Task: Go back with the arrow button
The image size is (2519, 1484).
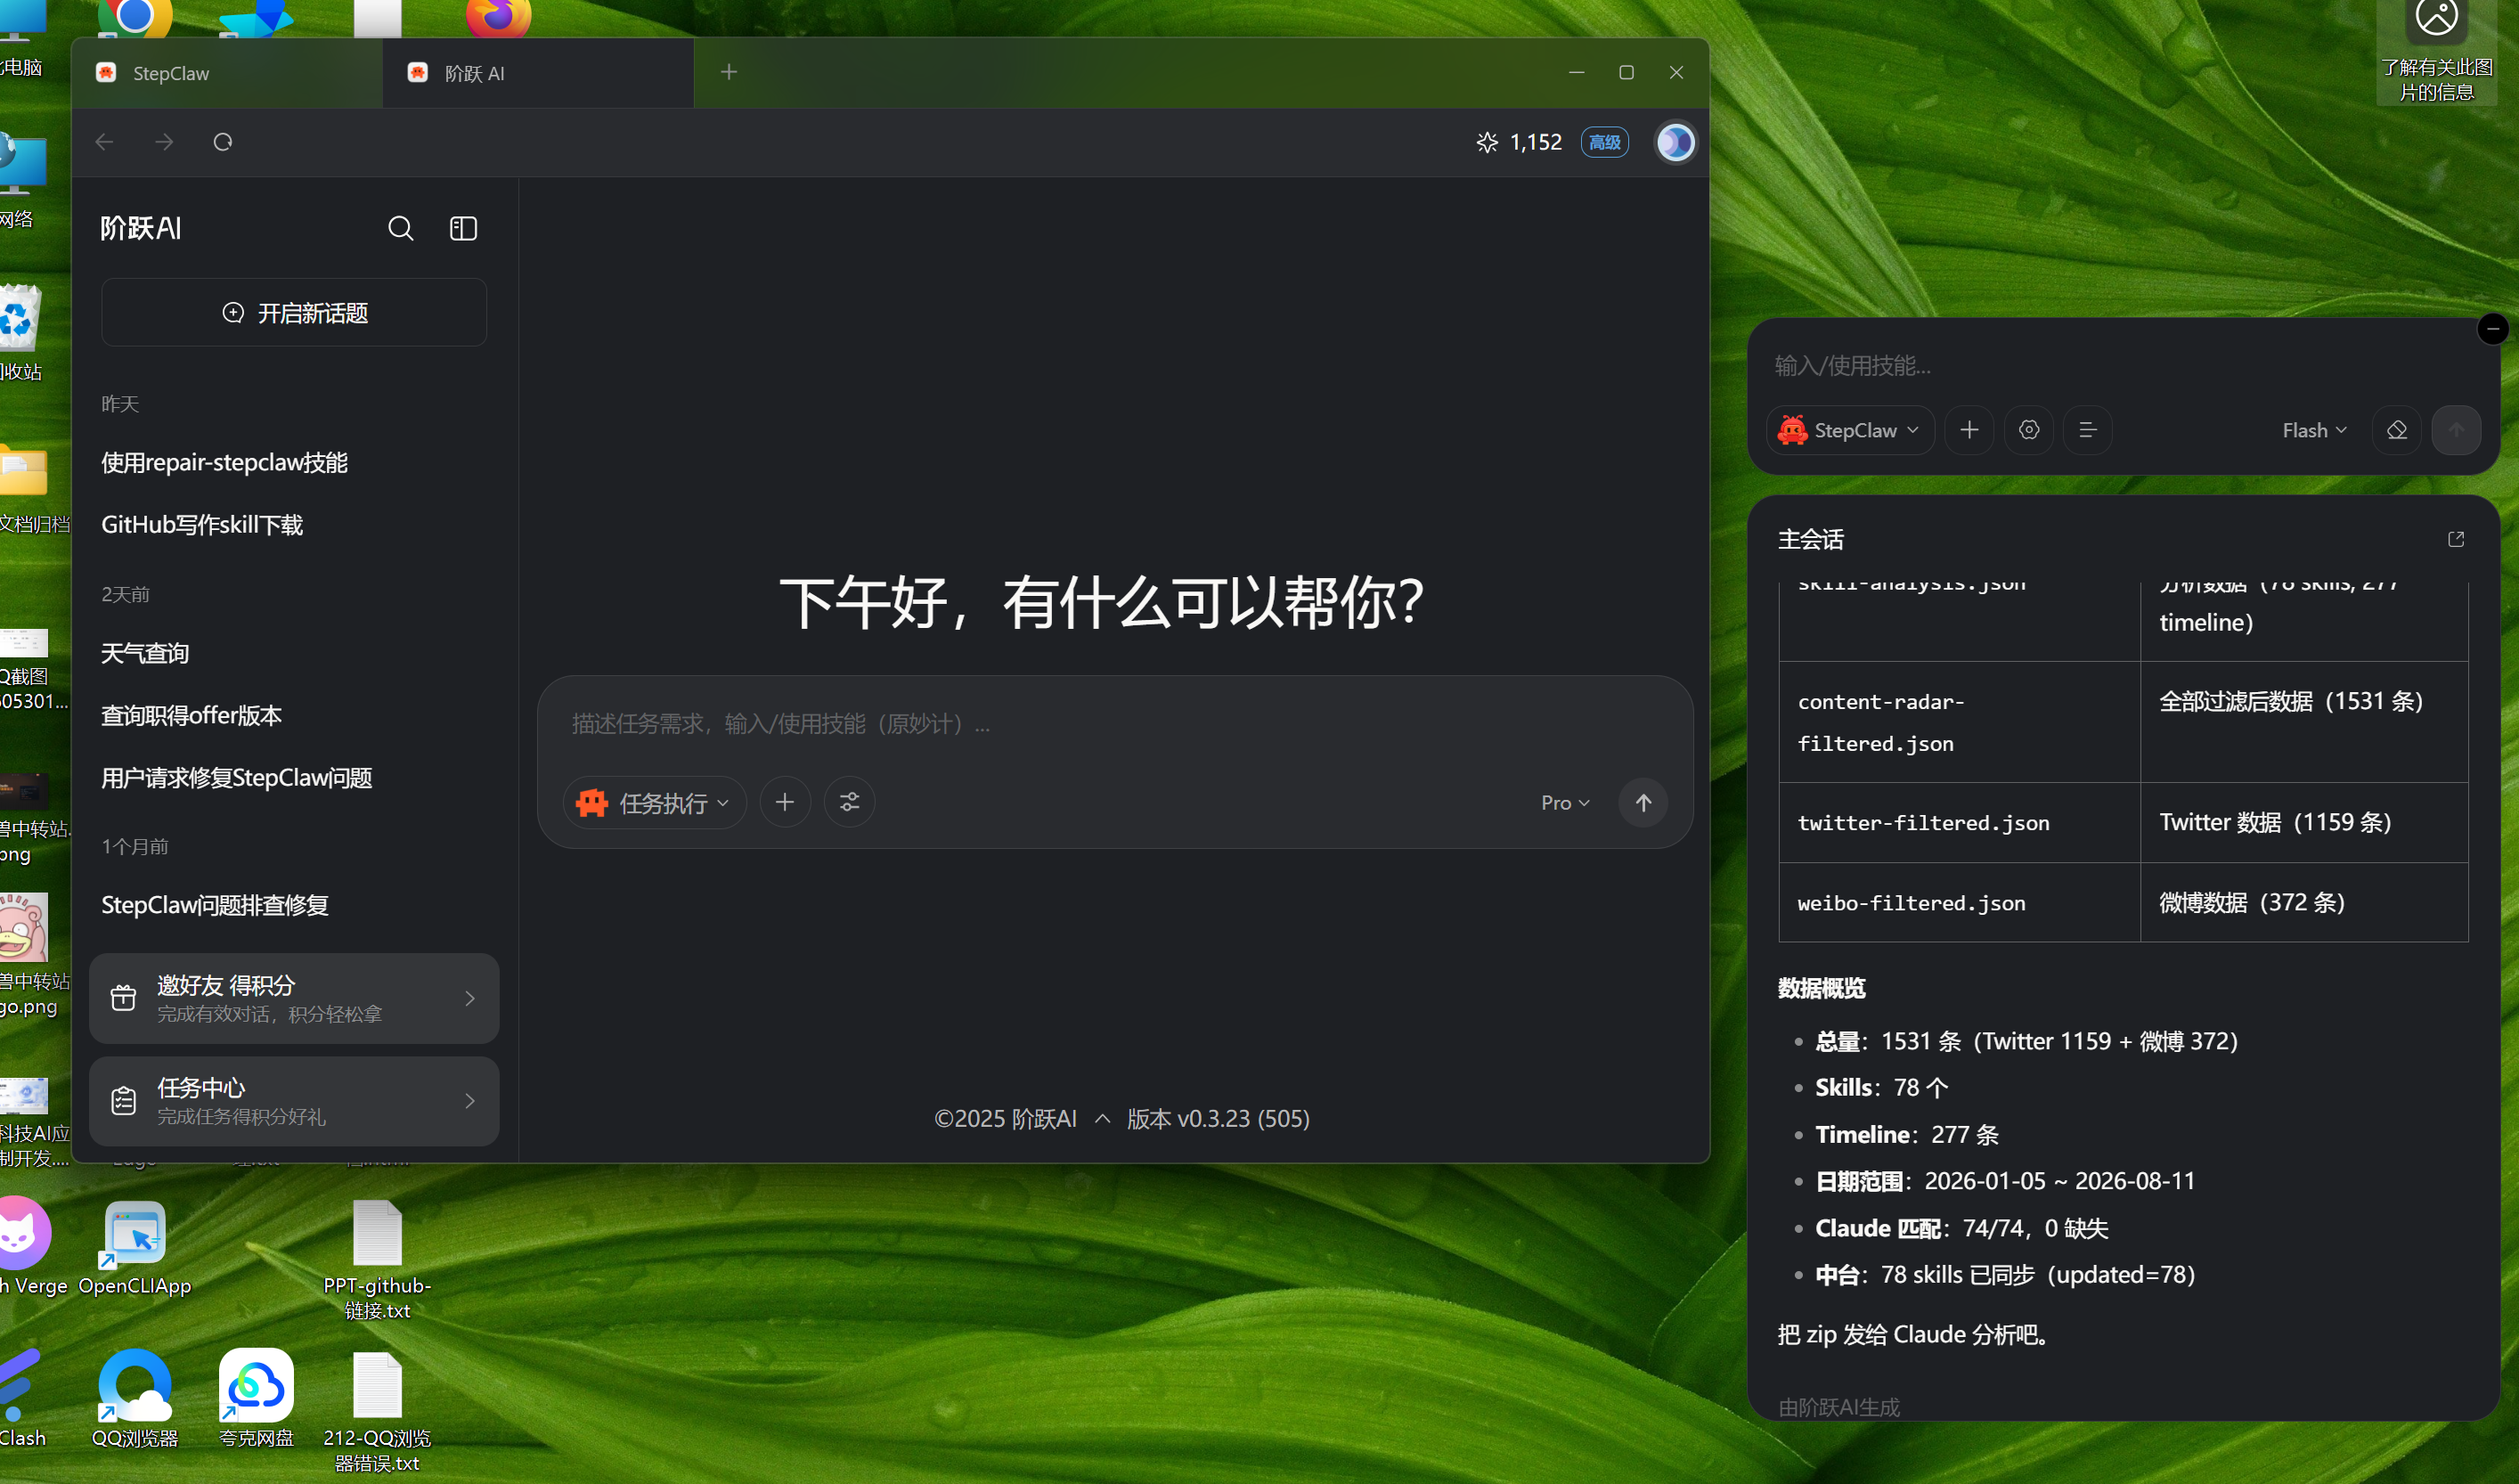Action: click(104, 142)
